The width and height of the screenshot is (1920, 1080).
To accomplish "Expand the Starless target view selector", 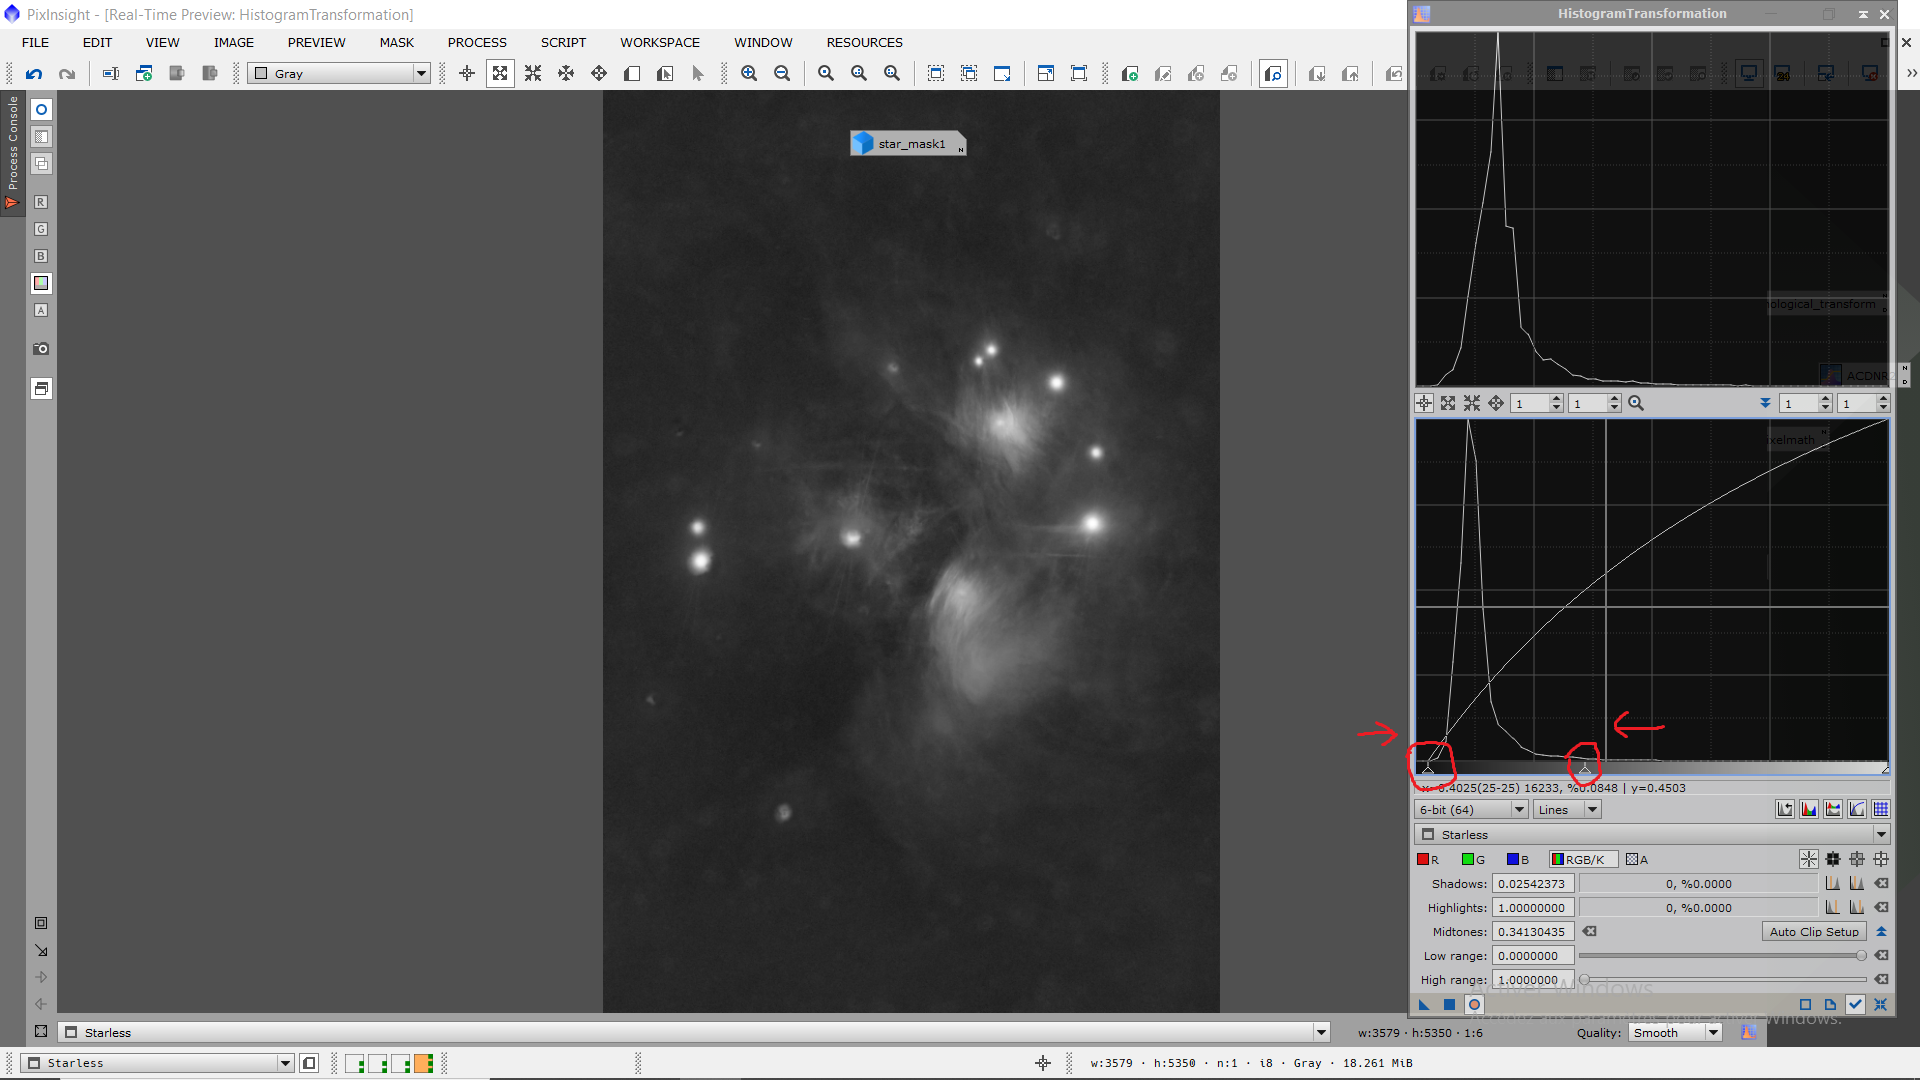I will click(x=1880, y=834).
